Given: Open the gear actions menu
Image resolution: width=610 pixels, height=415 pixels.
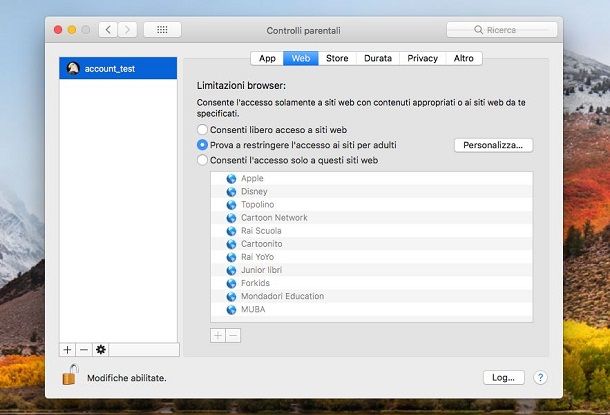Looking at the screenshot, I should [101, 350].
